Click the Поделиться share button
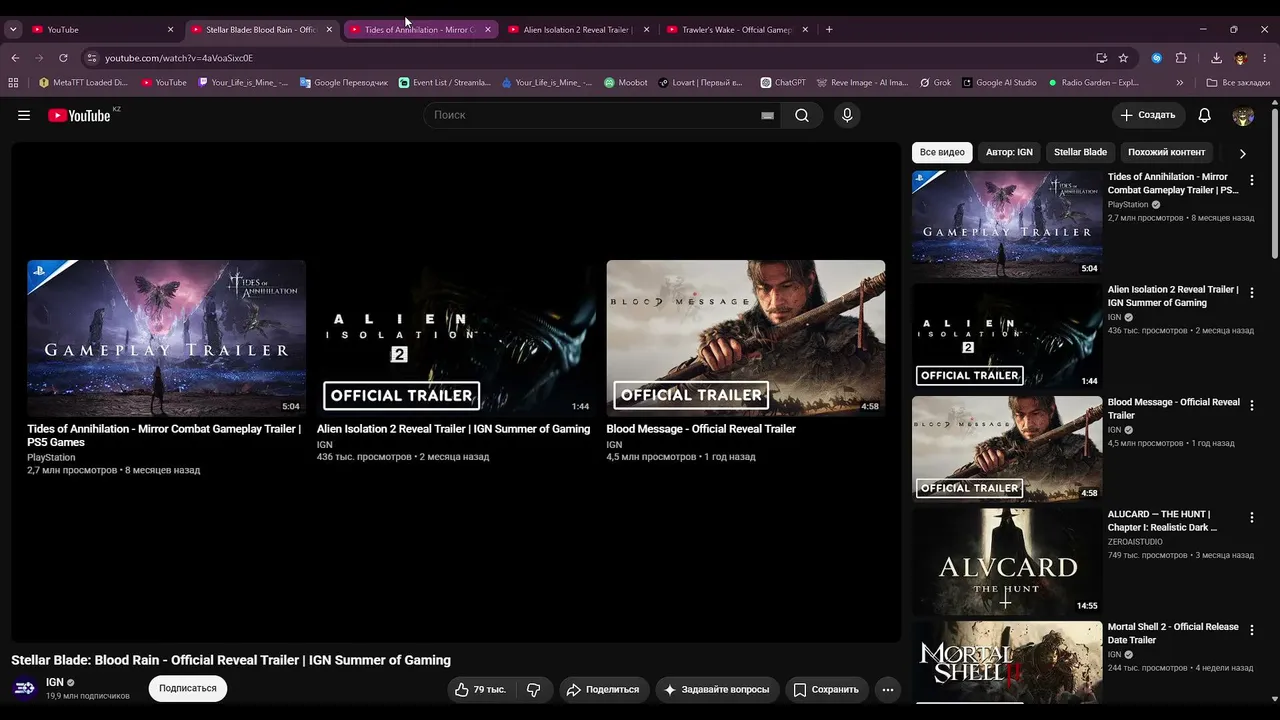Image resolution: width=1280 pixels, height=720 pixels. coord(603,689)
